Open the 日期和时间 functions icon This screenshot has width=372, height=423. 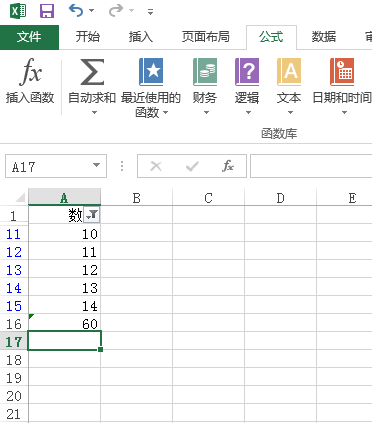point(342,72)
